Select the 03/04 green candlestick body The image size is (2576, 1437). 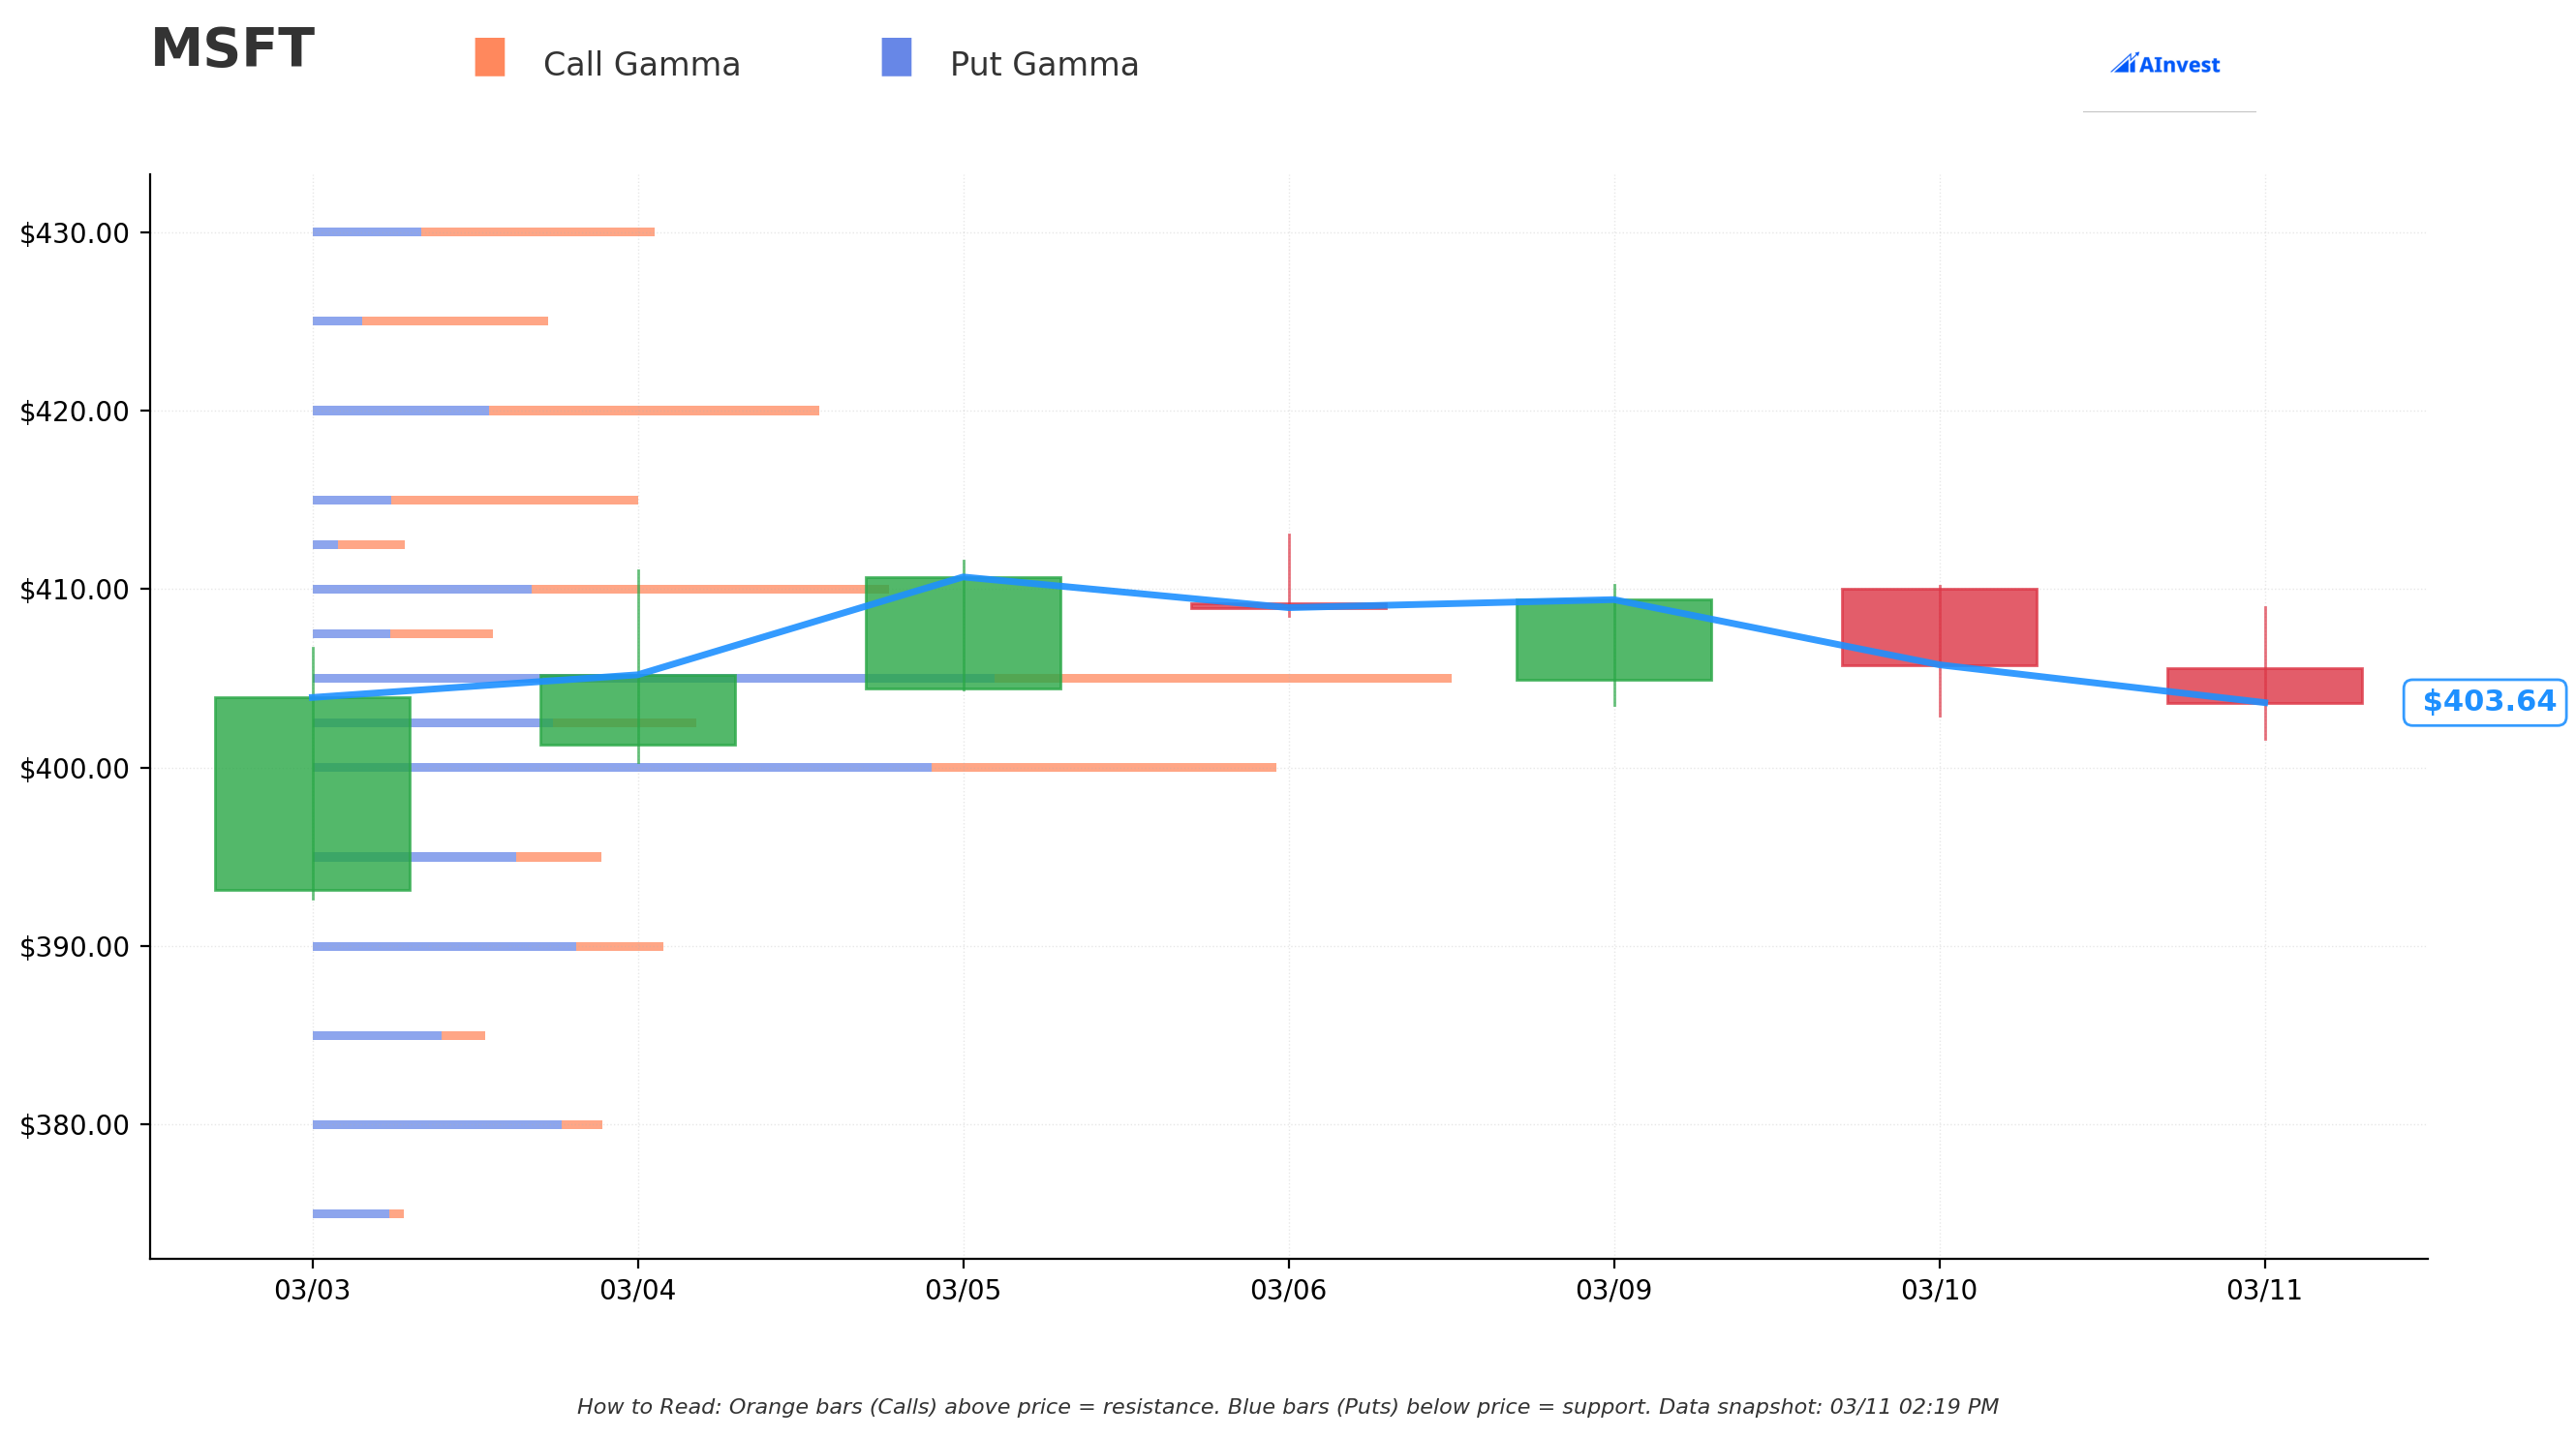click(638, 710)
